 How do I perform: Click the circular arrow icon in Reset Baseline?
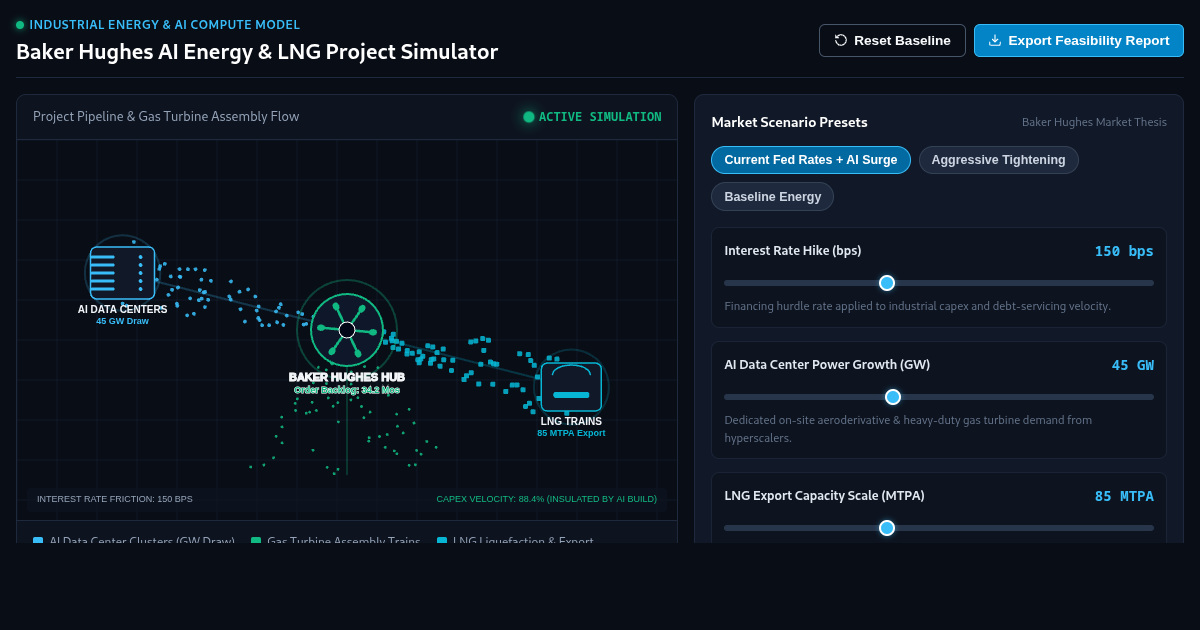(841, 41)
